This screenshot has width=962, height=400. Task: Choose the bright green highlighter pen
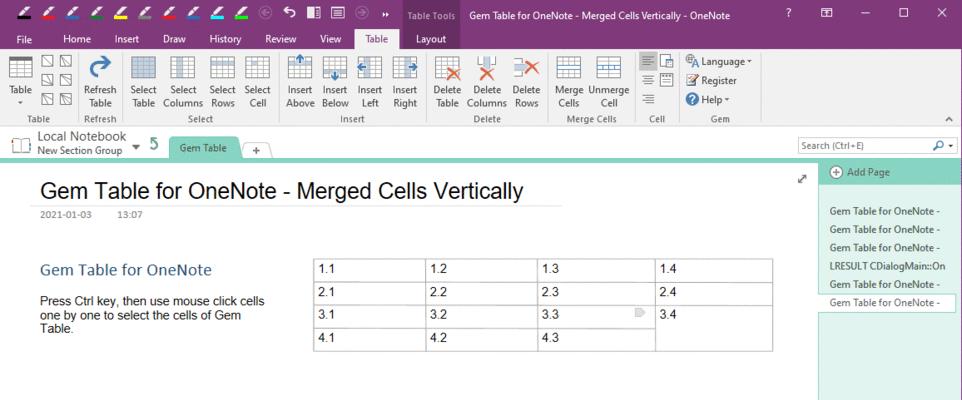[241, 13]
